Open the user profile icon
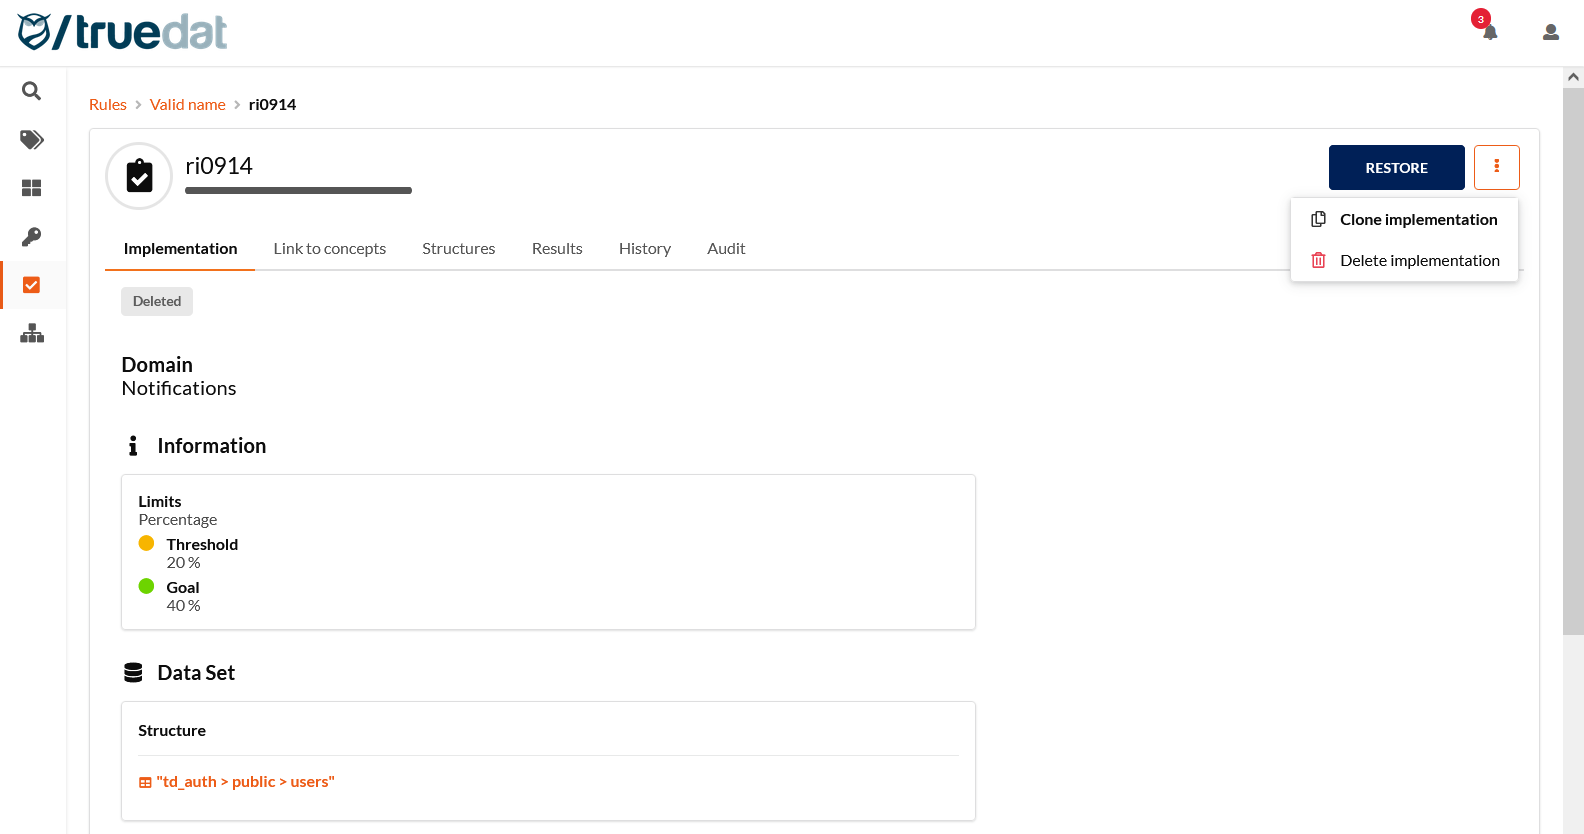Screen dimensions: 1584x834 tap(1550, 32)
